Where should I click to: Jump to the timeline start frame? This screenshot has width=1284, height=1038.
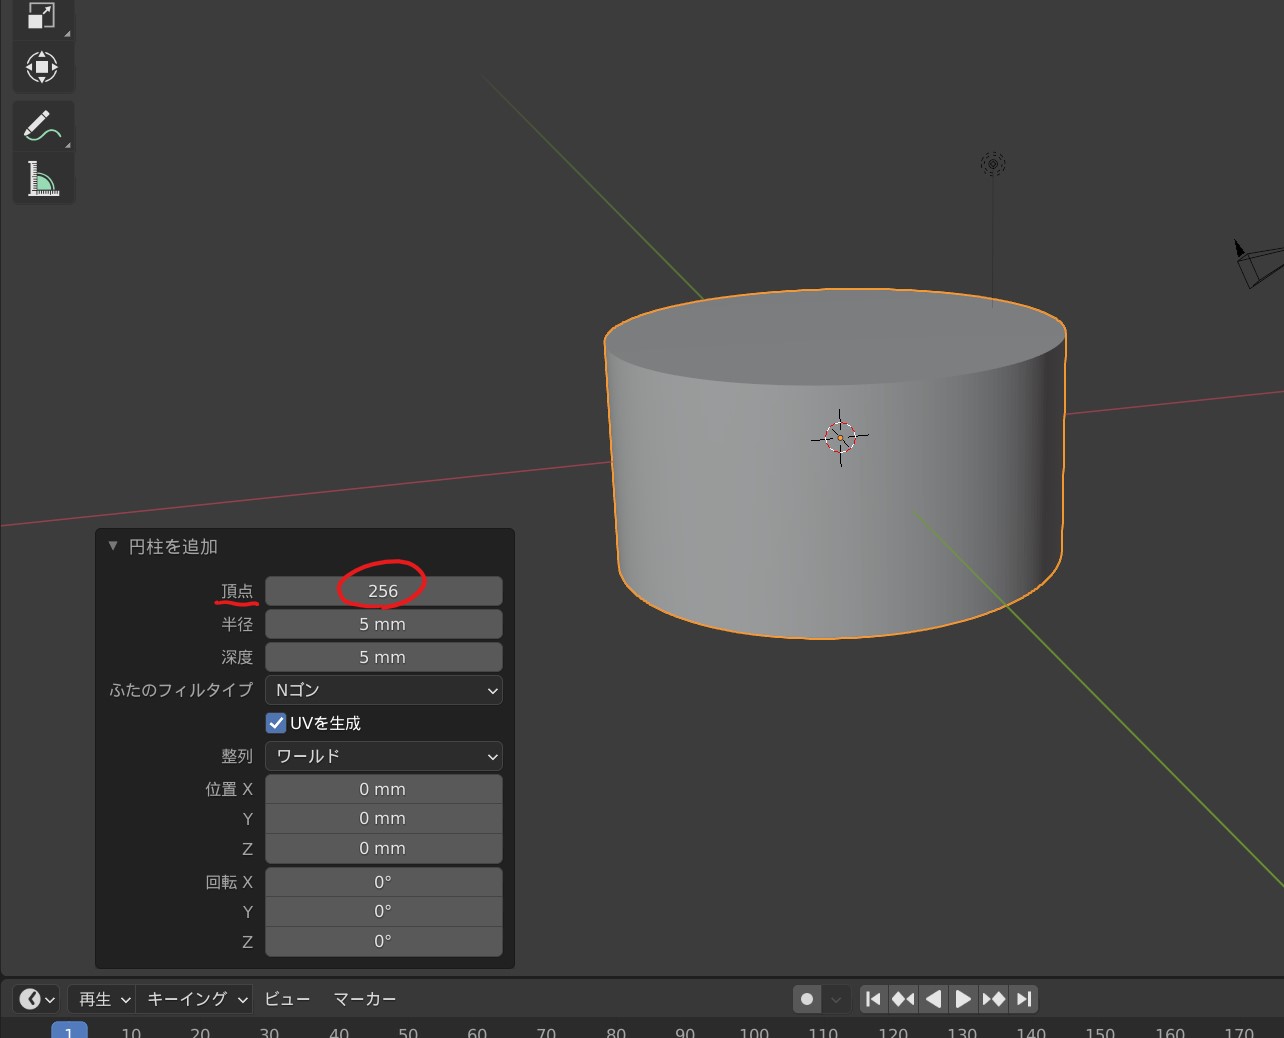pos(873,999)
